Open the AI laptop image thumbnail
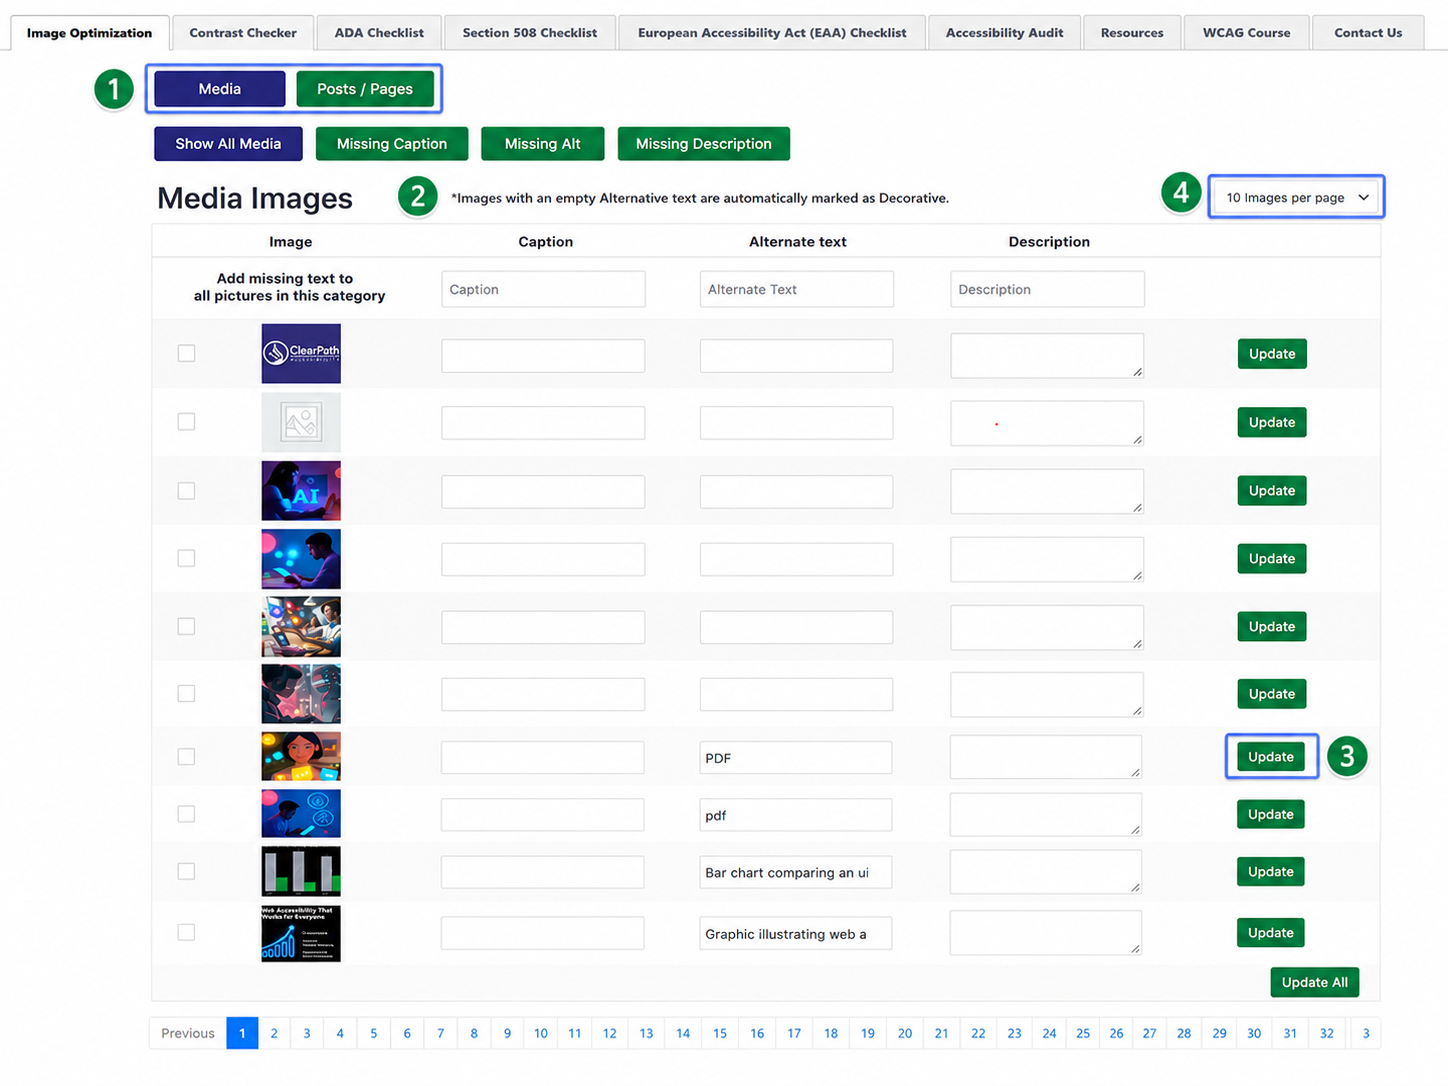Image resolution: width=1448 pixels, height=1086 pixels. point(301,490)
